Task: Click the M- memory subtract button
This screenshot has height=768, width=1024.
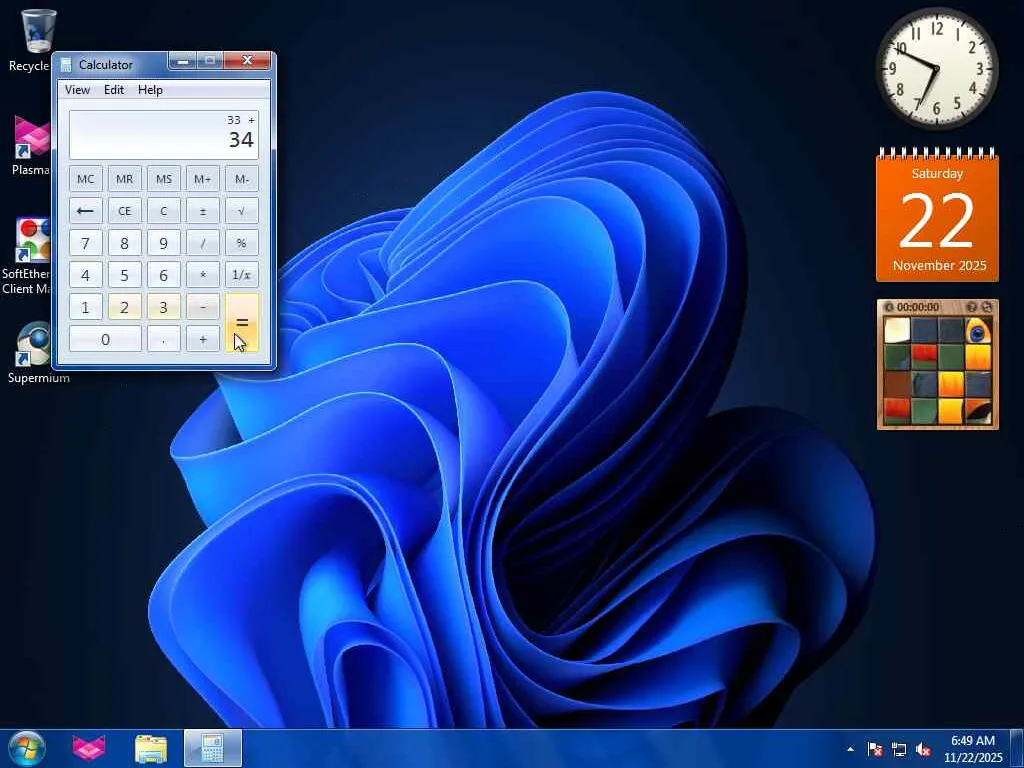Action: [242, 179]
